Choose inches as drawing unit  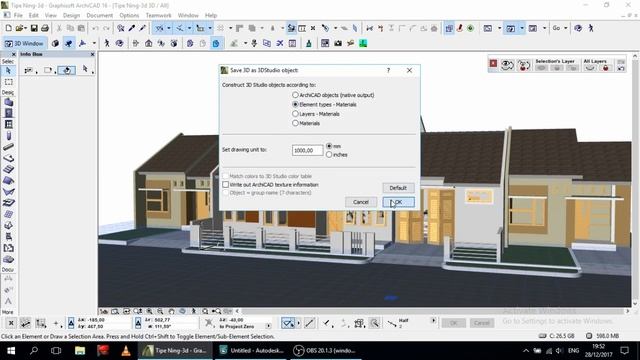329,155
